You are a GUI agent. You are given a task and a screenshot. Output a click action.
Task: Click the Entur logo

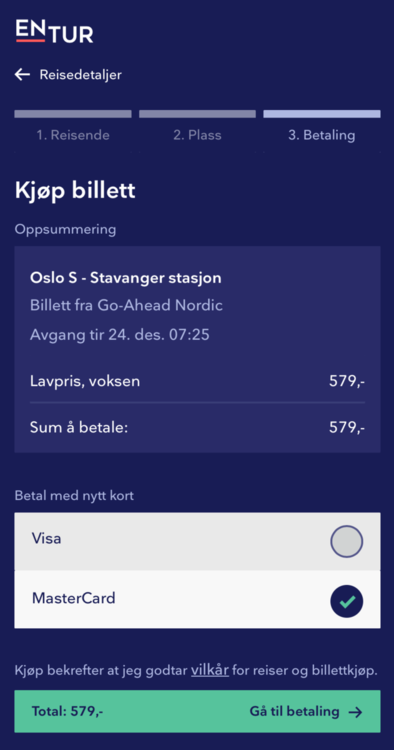[x=55, y=31]
